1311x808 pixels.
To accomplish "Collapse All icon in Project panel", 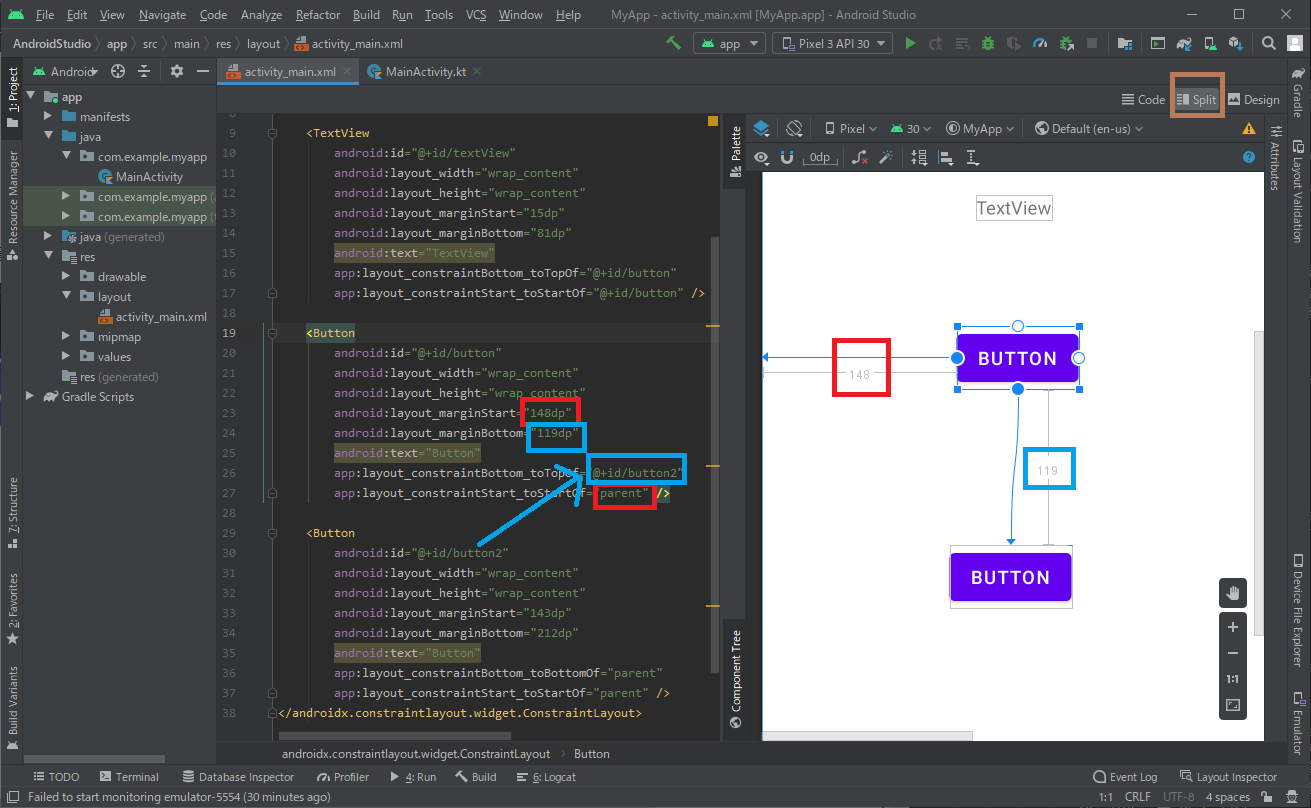I will pyautogui.click(x=144, y=71).
